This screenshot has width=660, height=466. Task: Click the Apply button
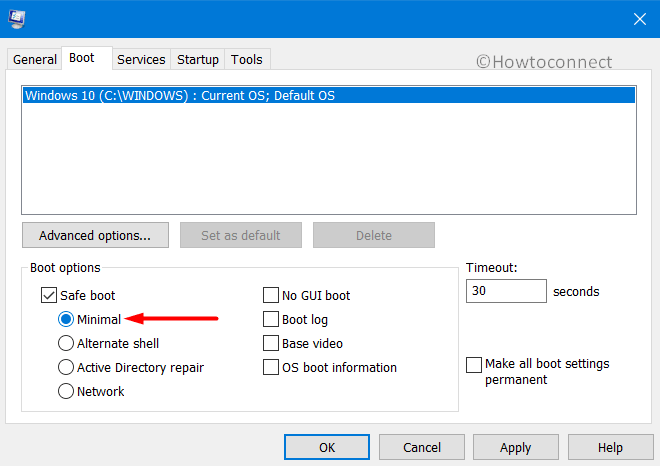[x=516, y=447]
